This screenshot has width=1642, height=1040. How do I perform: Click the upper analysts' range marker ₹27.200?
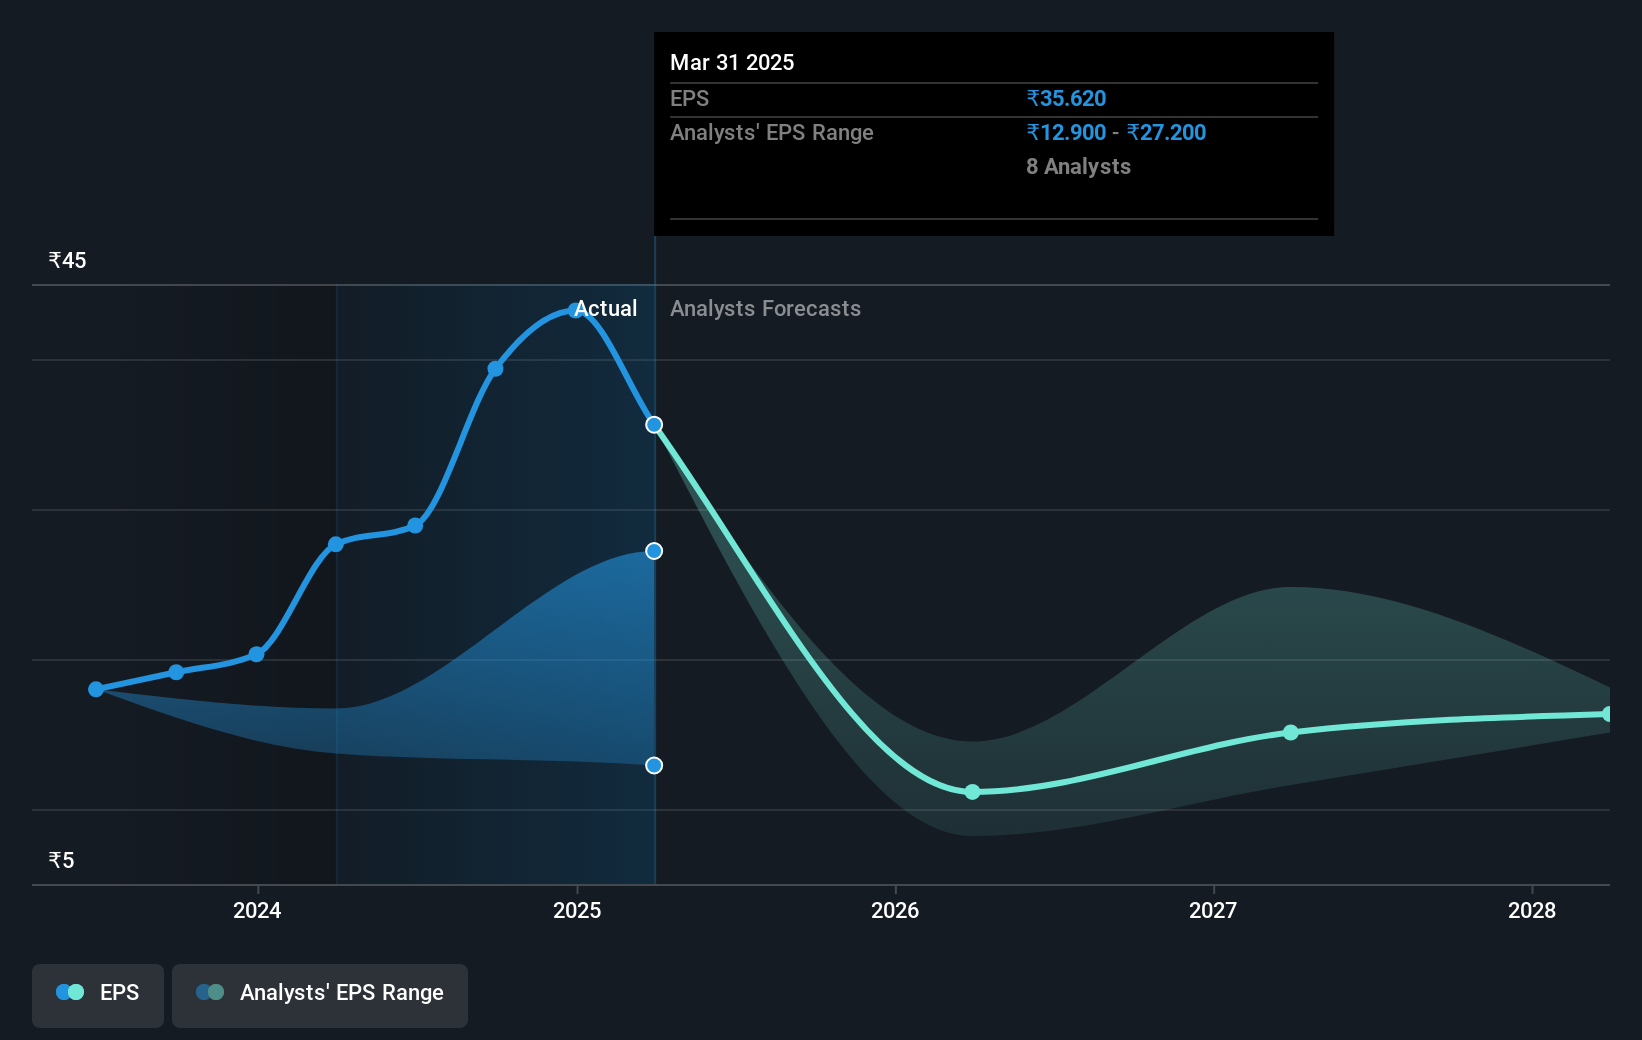click(x=654, y=551)
